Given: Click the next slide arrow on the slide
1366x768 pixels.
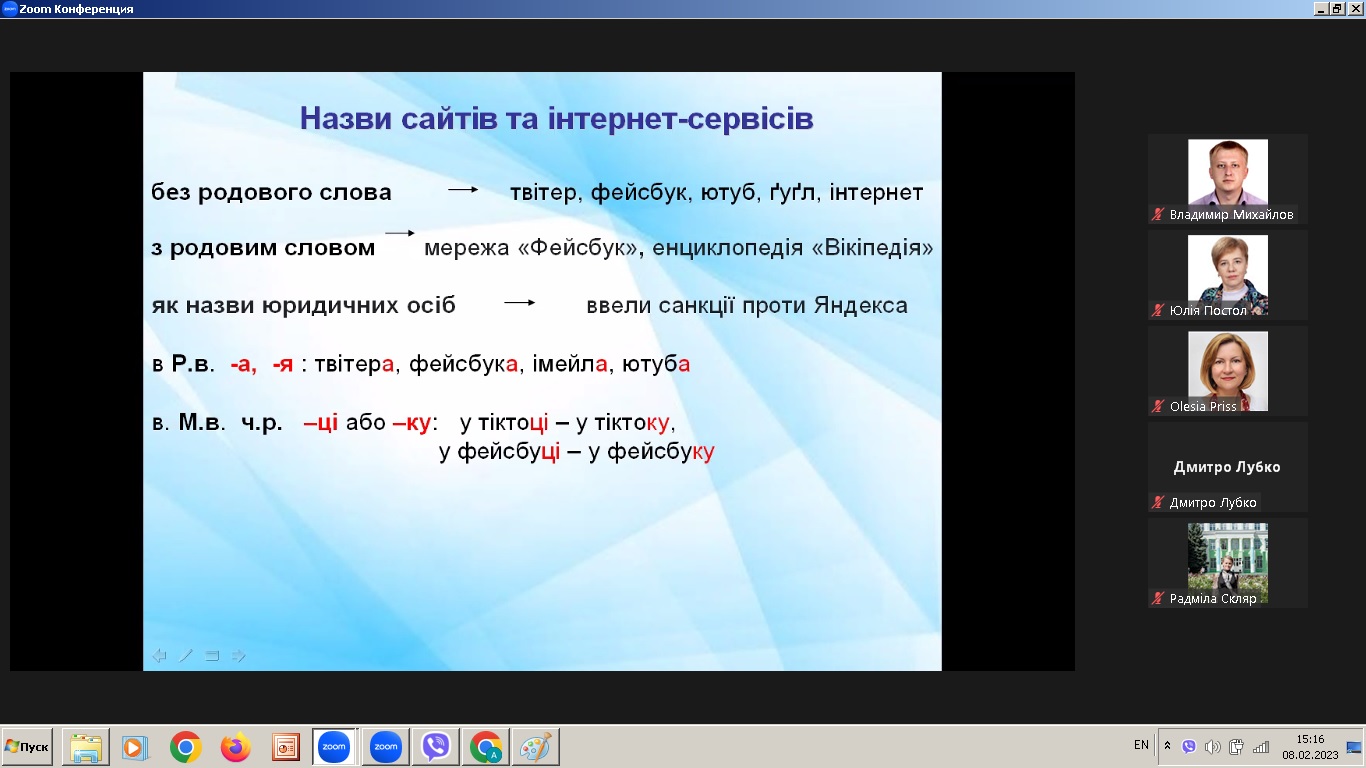Looking at the screenshot, I should point(239,656).
